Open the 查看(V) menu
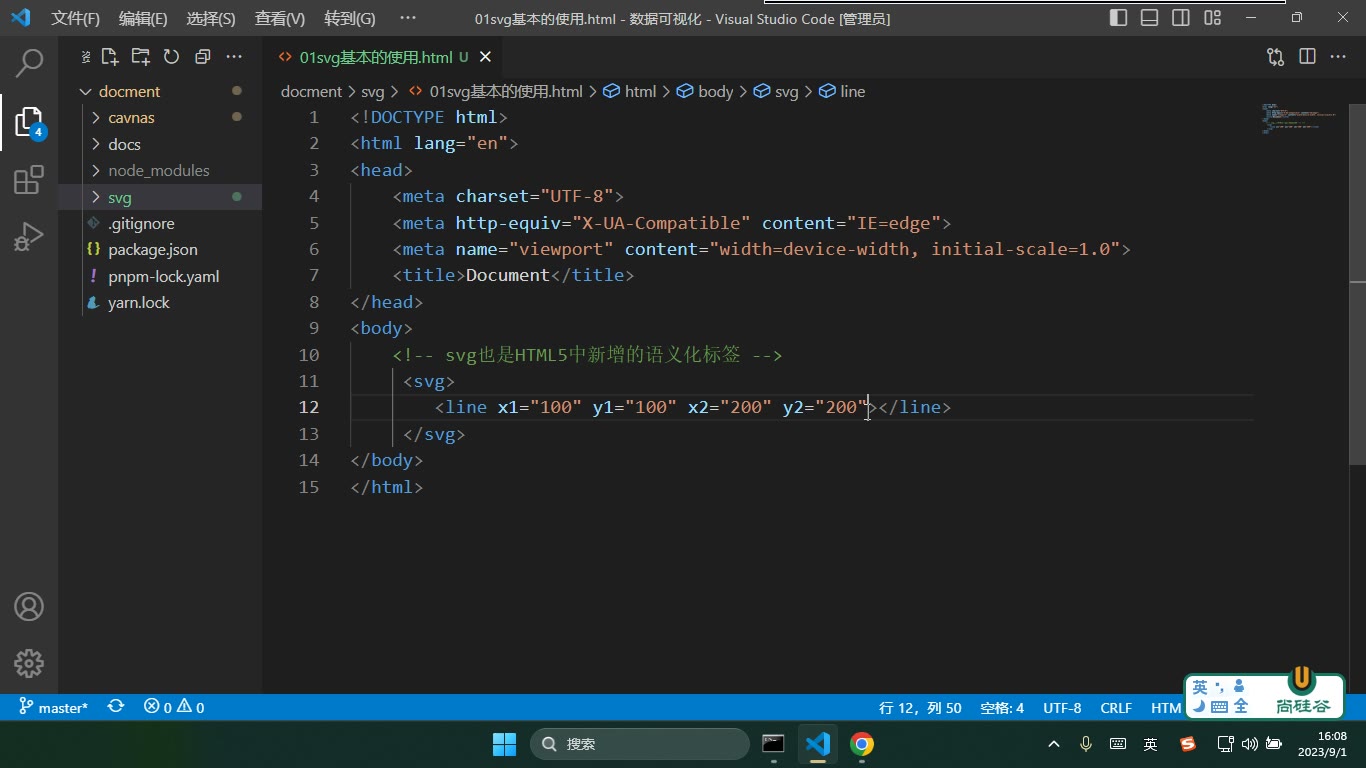Viewport: 1366px width, 768px height. [x=280, y=18]
